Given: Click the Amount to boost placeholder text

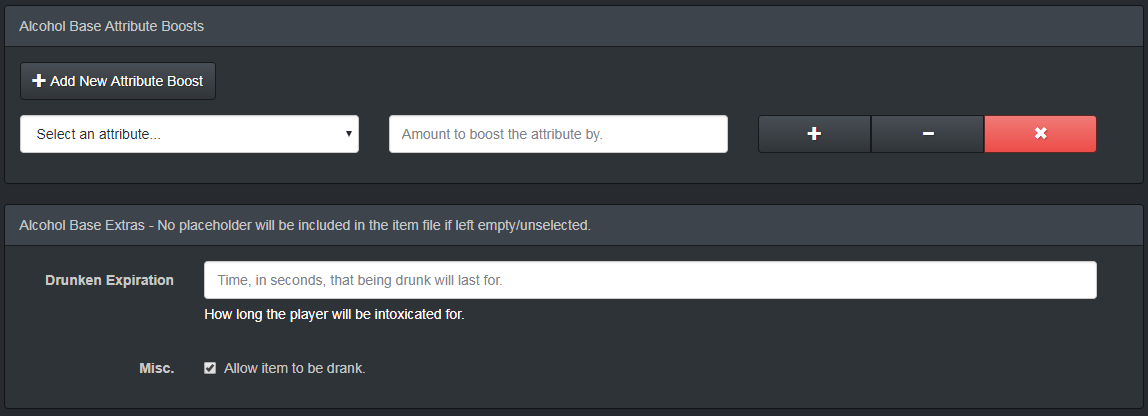Looking at the screenshot, I should coord(502,134).
